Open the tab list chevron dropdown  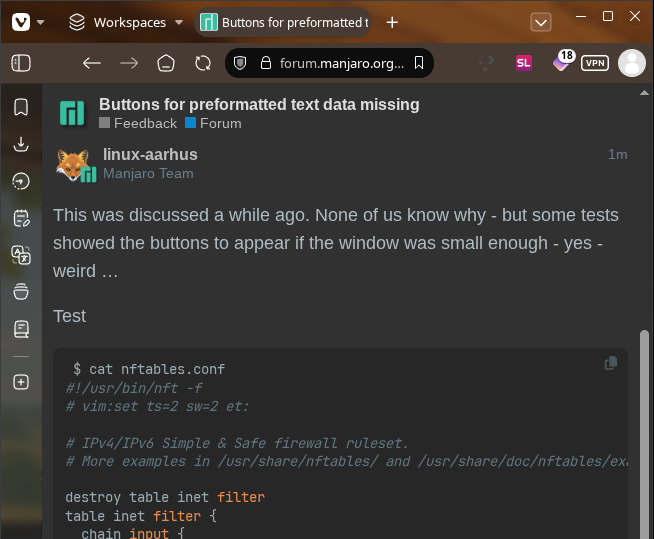[x=541, y=23]
